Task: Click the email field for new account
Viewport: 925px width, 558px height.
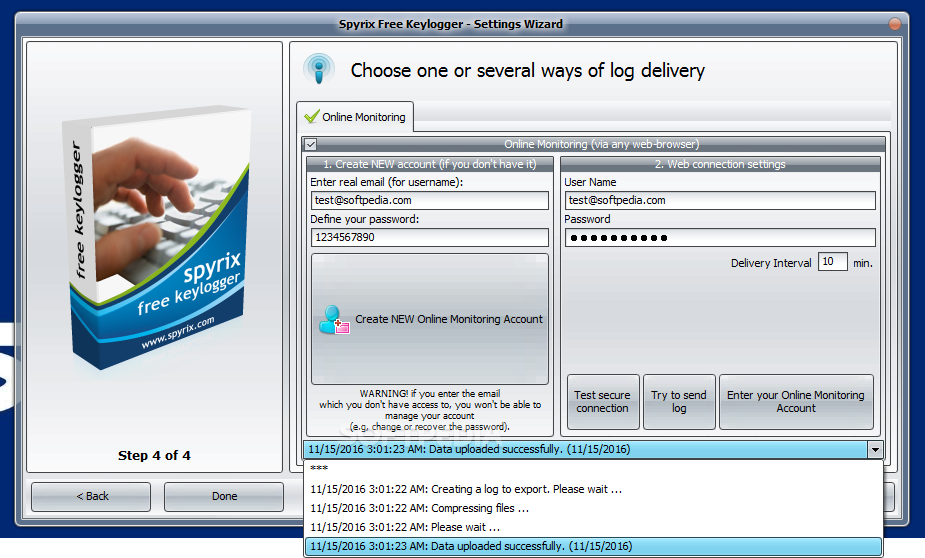Action: coord(429,201)
